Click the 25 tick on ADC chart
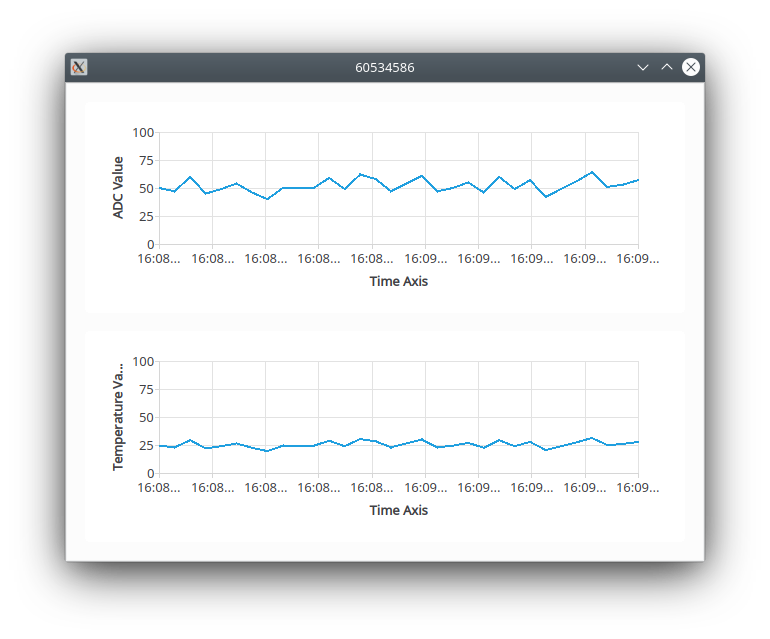The width and height of the screenshot is (770, 639). click(146, 217)
